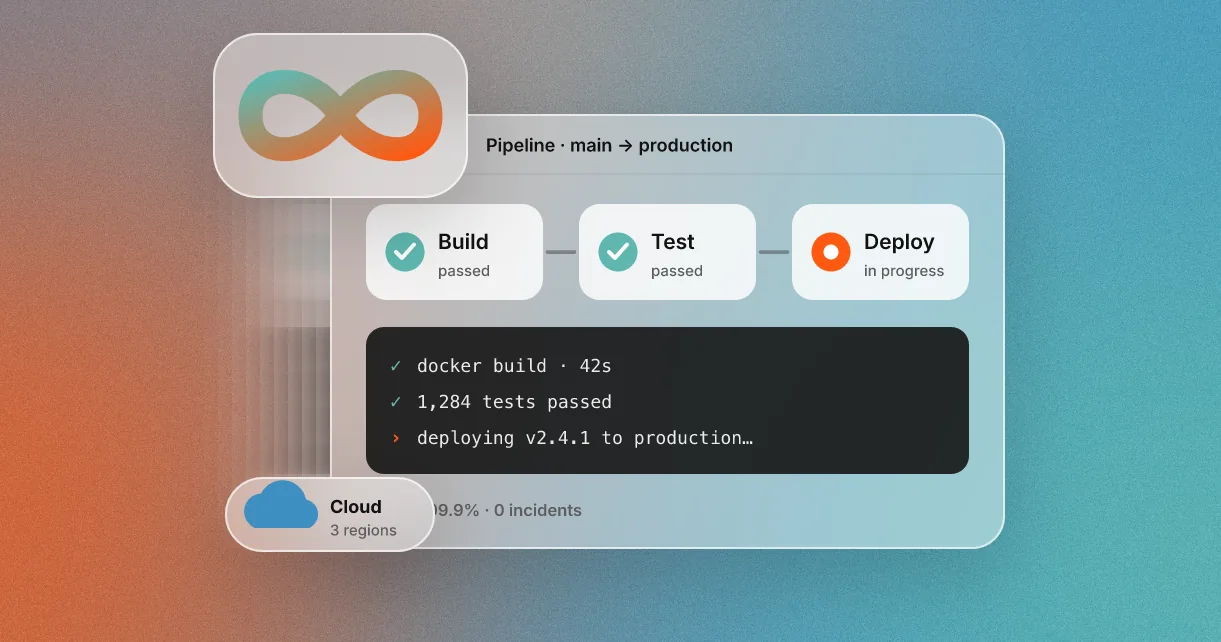The height and width of the screenshot is (642, 1221).
Task: Click the 'docker build · 42s' log line
Action: (514, 366)
